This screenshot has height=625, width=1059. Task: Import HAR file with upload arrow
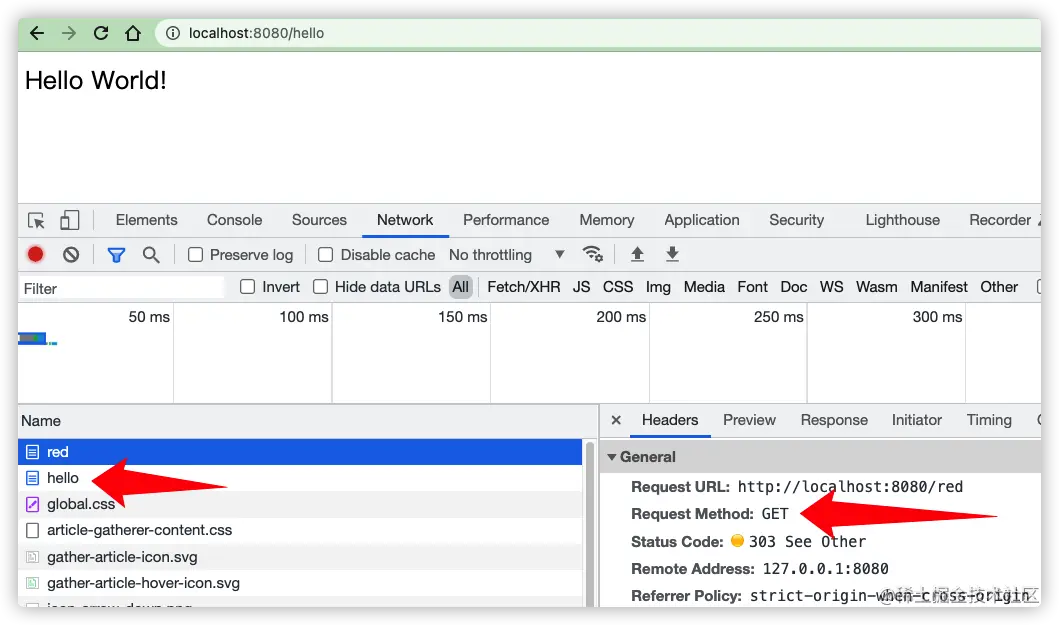pyautogui.click(x=637, y=254)
